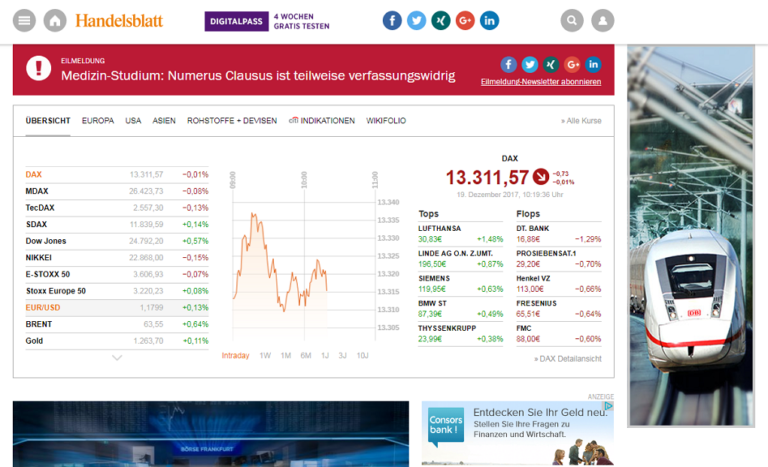768x467 pixels.
Task: Share breaking news on Facebook
Action: pyautogui.click(x=508, y=64)
